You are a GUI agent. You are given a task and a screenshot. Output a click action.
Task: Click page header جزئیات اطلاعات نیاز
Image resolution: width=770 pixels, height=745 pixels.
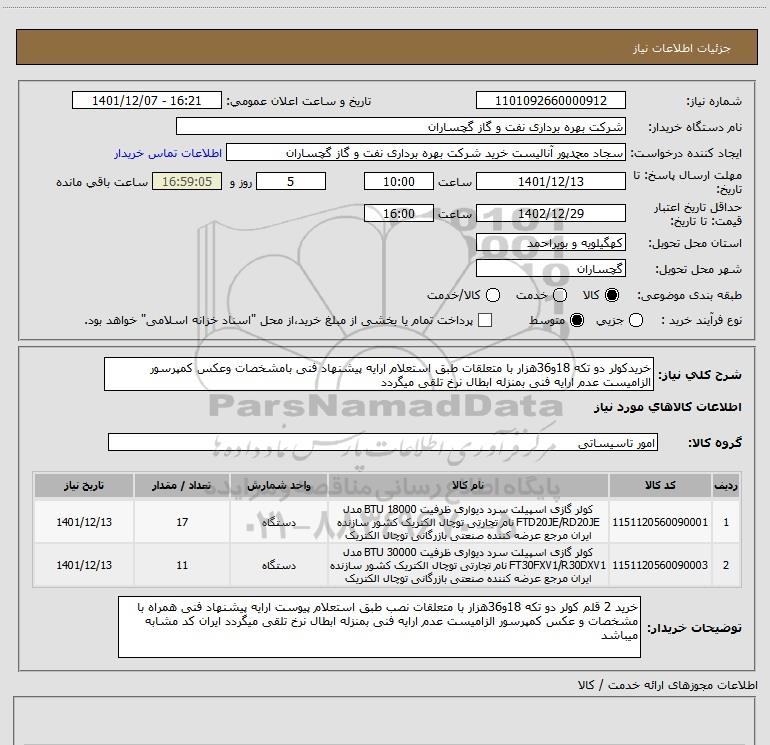click(682, 48)
